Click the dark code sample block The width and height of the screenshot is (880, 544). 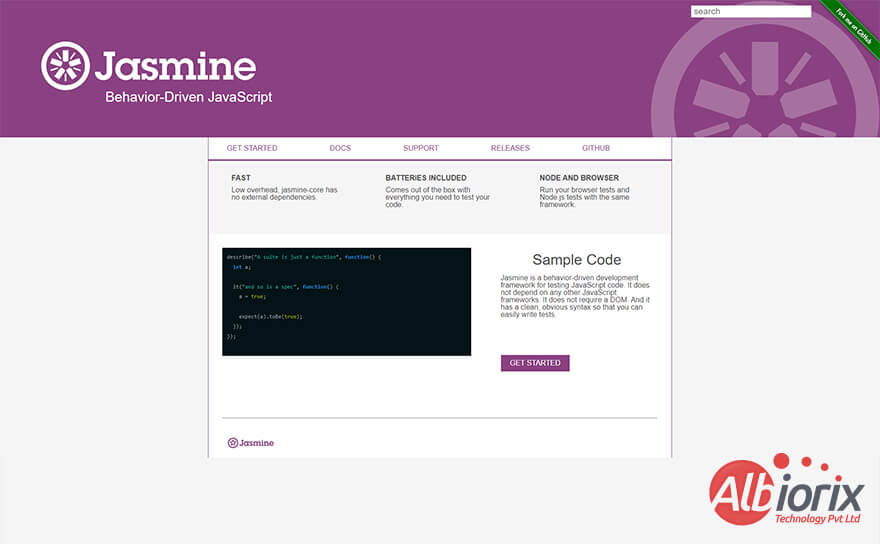[x=346, y=301]
